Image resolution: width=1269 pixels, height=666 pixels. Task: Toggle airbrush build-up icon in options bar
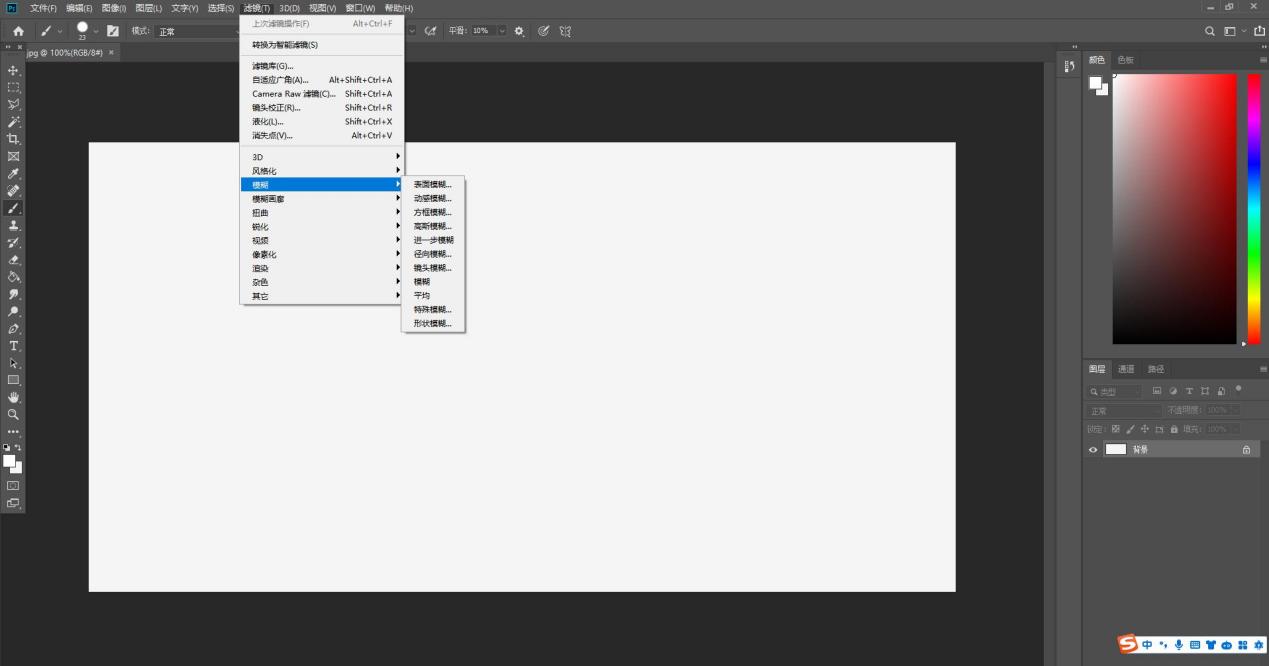click(x=431, y=31)
